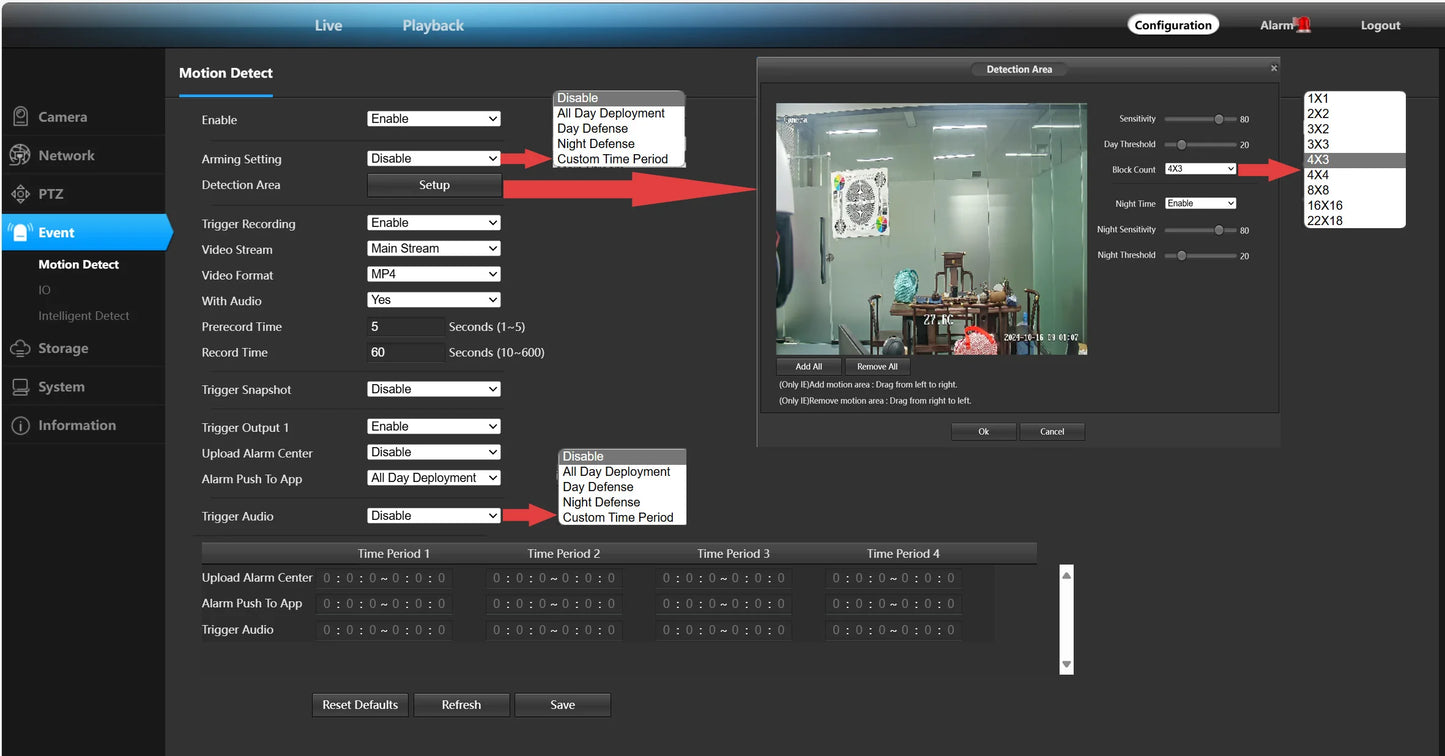The width and height of the screenshot is (1445, 756).
Task: Click the red Alarm siren icon
Action: coord(1302,25)
